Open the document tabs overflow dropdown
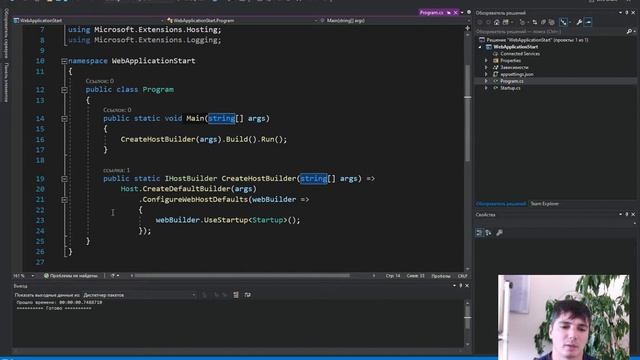 (x=462, y=13)
